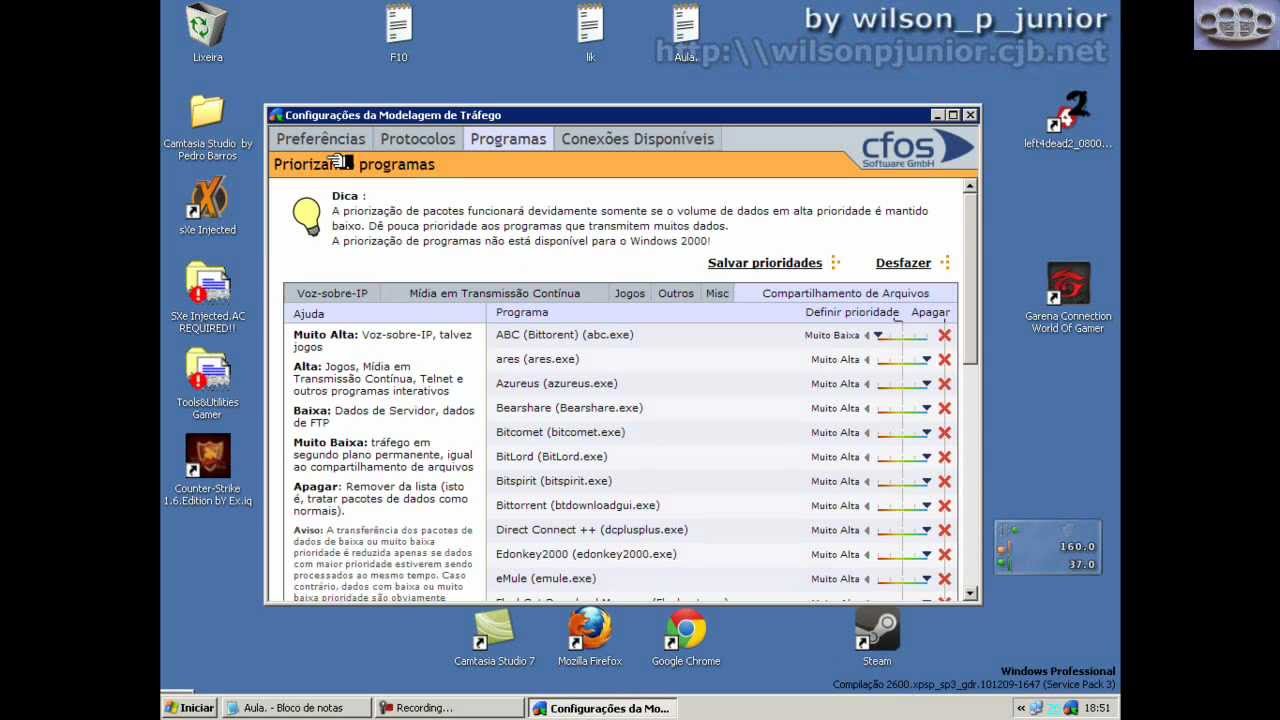Screen dimensions: 1280x720
Task: Remove Bittorrent (btdownloadgui.exe) with red X
Action: pos(944,506)
